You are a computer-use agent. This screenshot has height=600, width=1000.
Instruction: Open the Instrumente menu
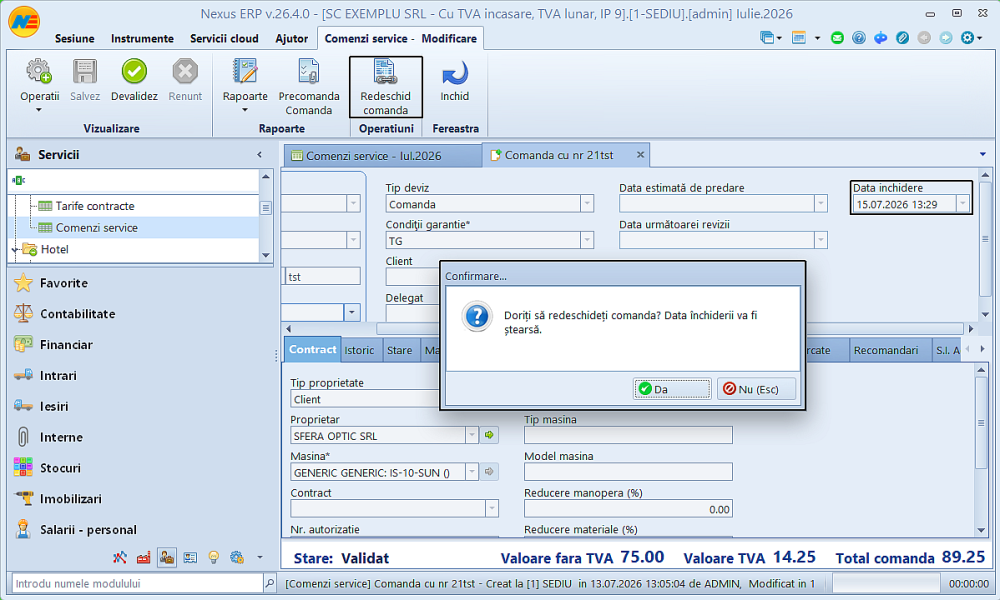[x=142, y=38]
